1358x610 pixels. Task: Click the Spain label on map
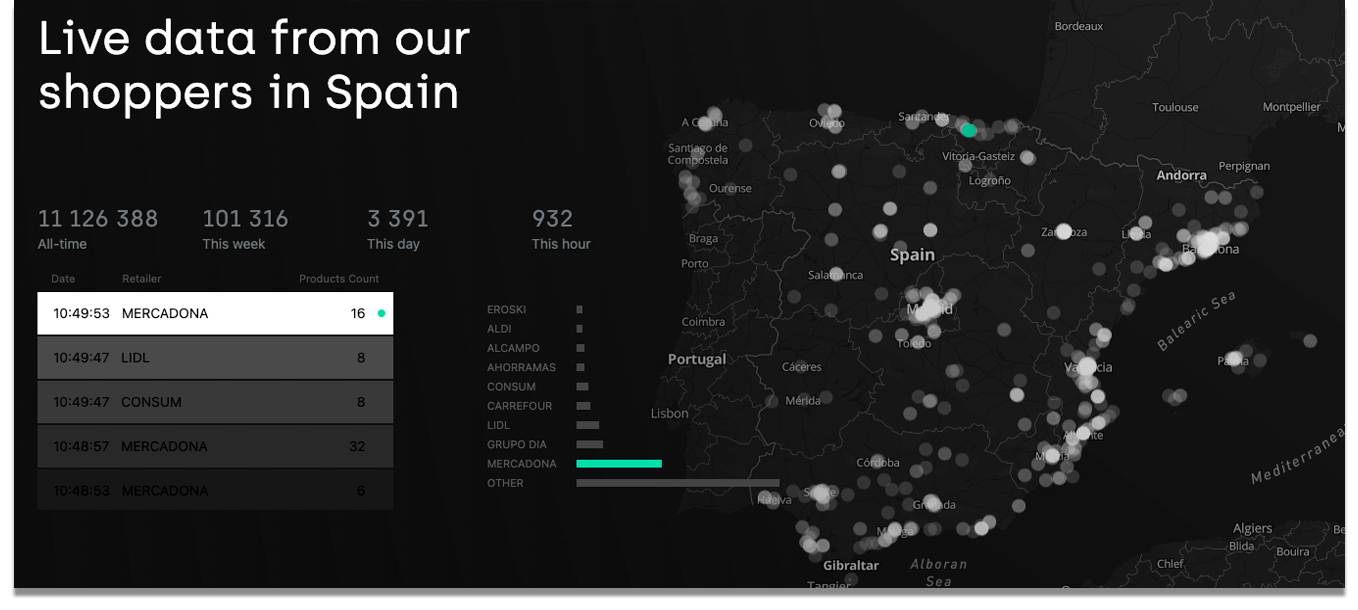pyautogui.click(x=912, y=255)
